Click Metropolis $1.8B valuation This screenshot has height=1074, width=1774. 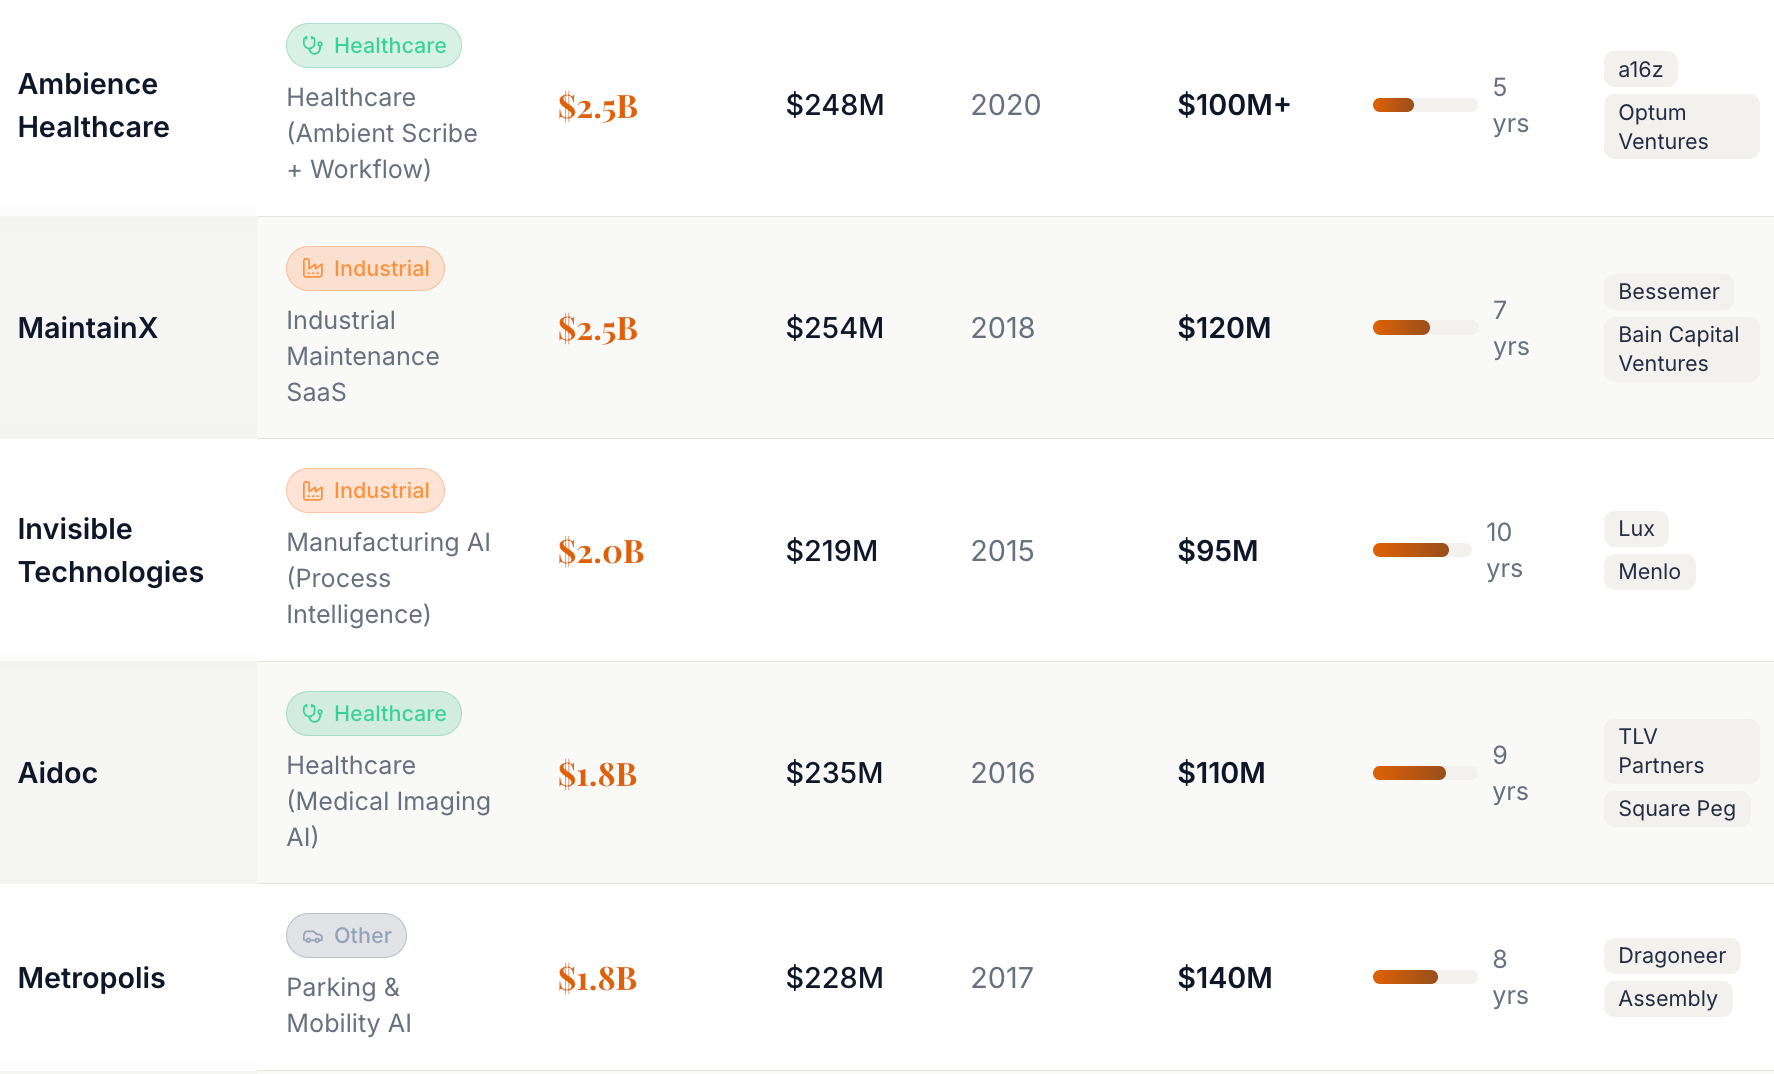pos(598,978)
